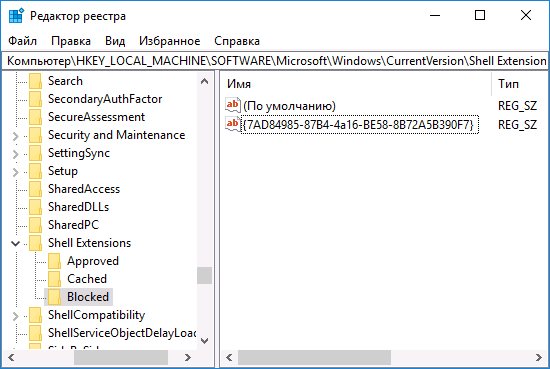Click REG_SZ type of {7AD84985...} row

tap(517, 125)
